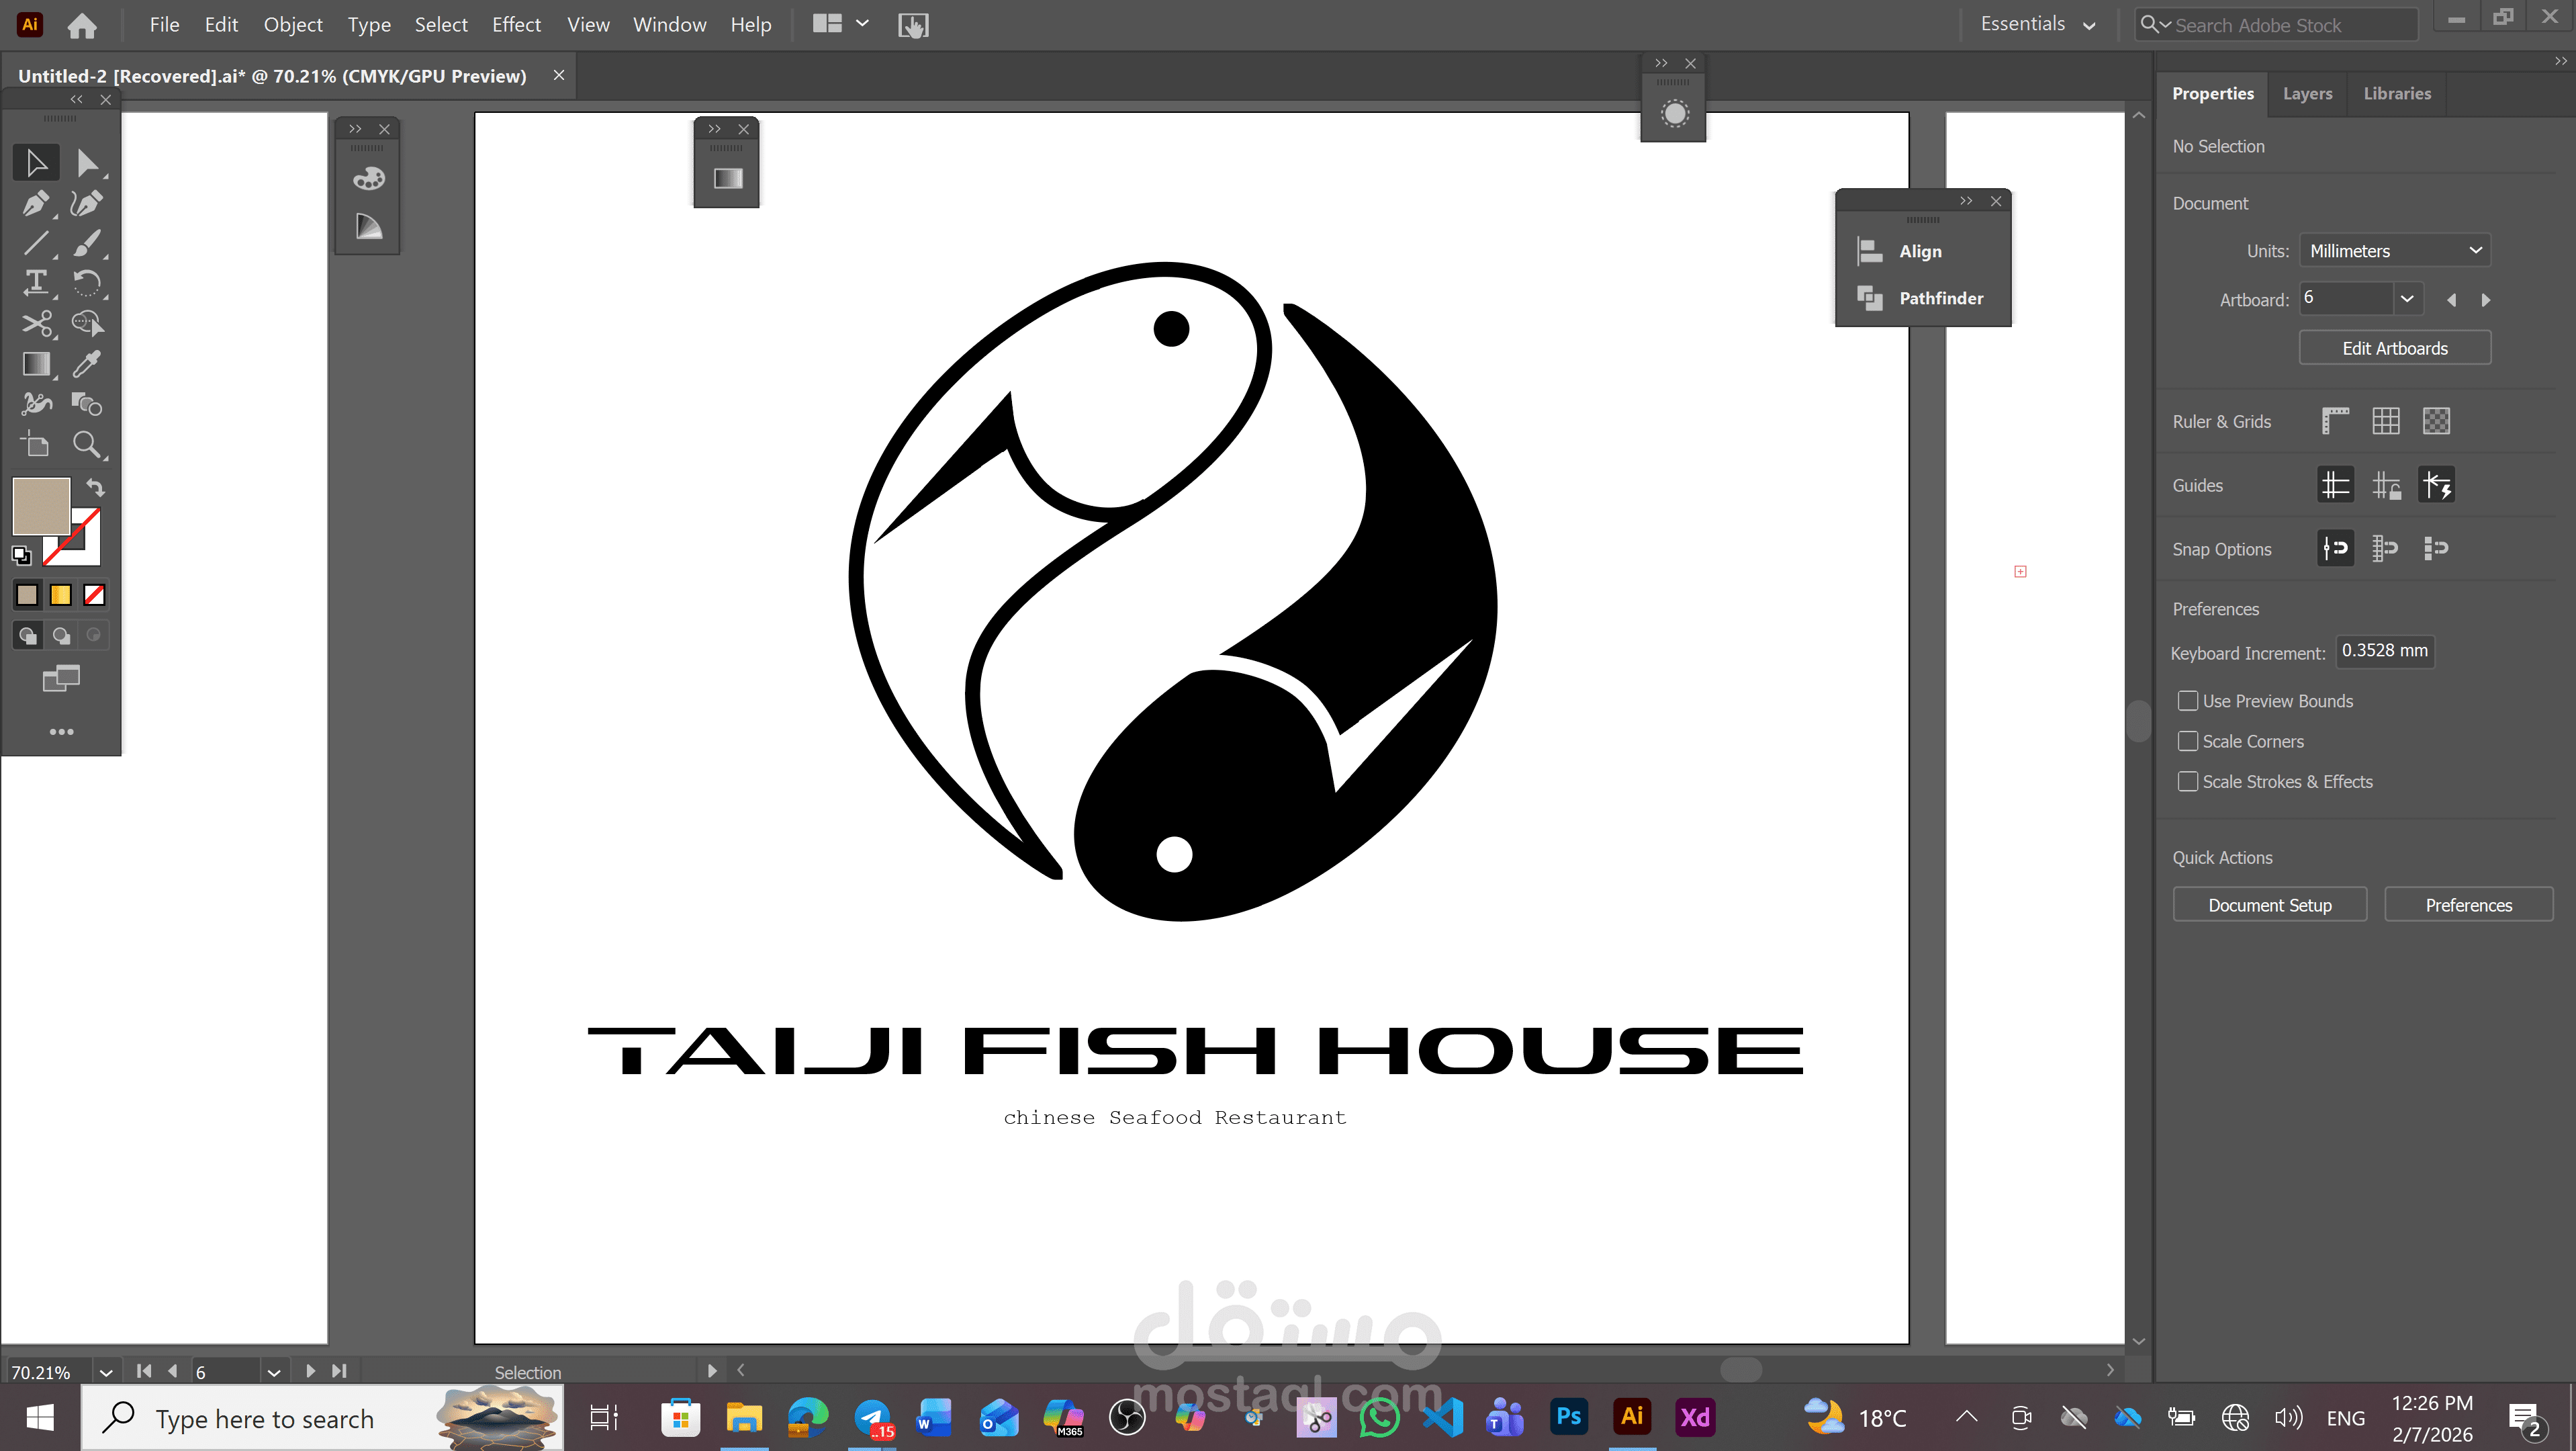Select the Zoom tool
Image resolution: width=2576 pixels, height=1451 pixels.
pos(86,444)
